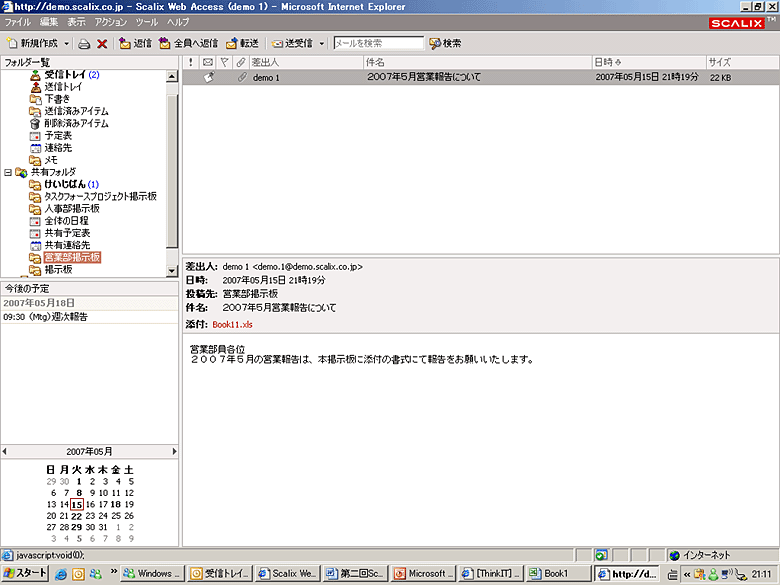Click the 返信 reply button
The width and height of the screenshot is (780, 585).
point(135,44)
